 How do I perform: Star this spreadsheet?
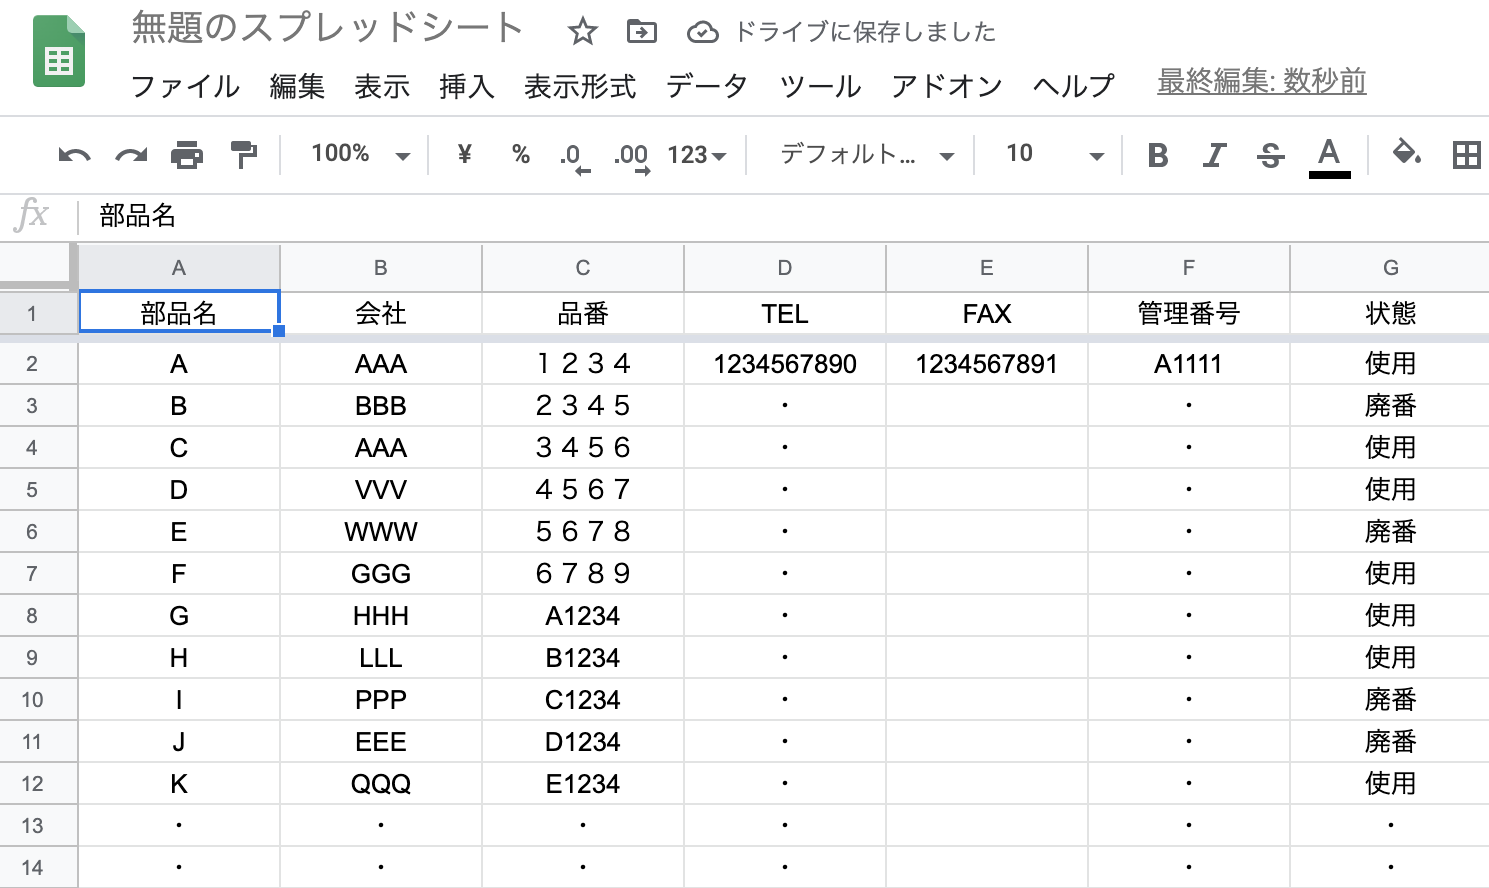pos(582,32)
